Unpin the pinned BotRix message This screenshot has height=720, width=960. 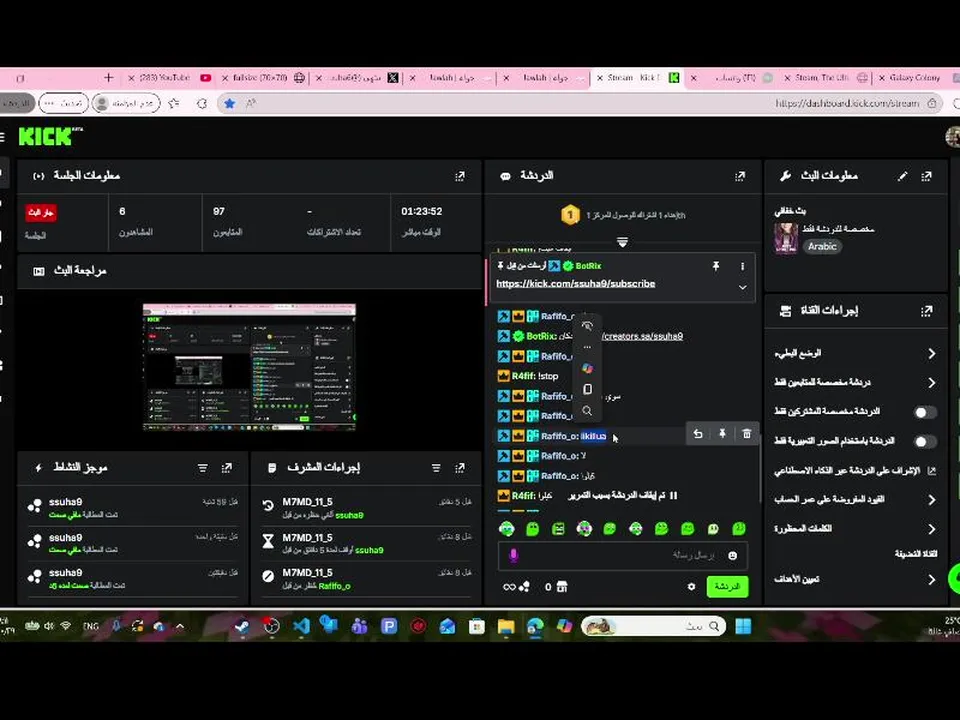(715, 266)
